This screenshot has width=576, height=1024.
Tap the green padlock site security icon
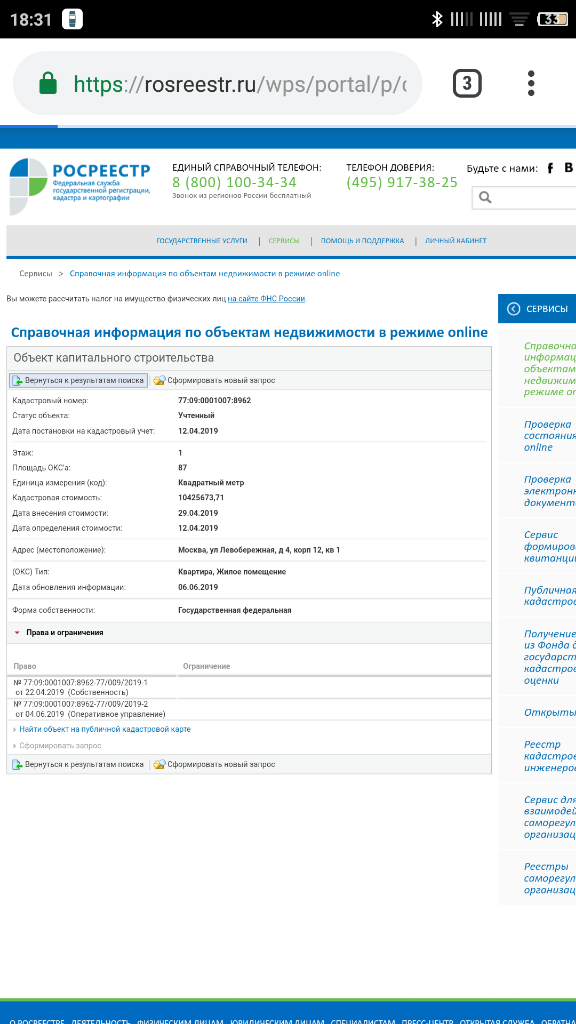coord(48,83)
